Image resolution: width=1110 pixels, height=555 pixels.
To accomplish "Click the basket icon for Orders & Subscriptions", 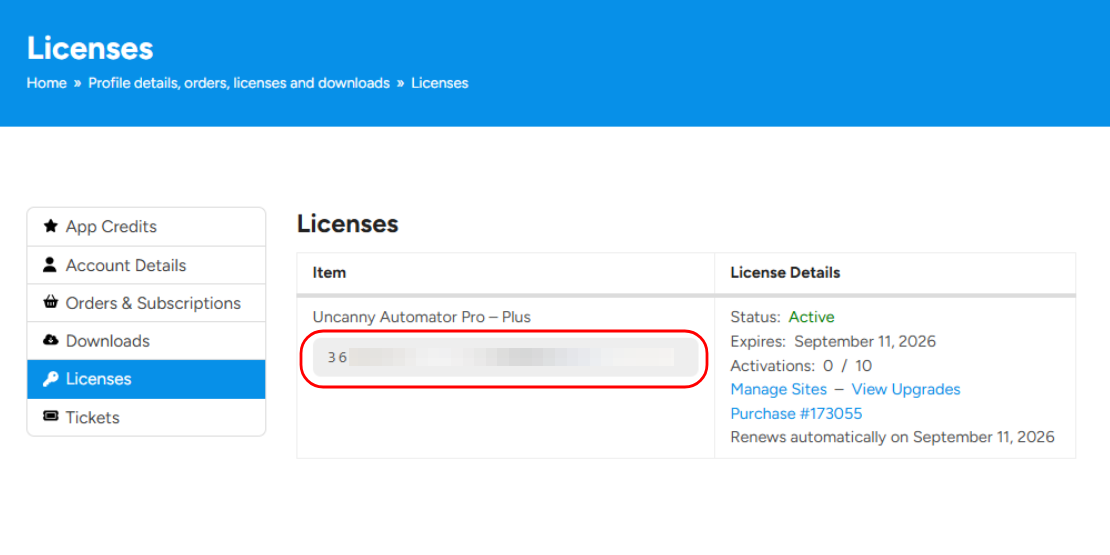I will point(50,303).
